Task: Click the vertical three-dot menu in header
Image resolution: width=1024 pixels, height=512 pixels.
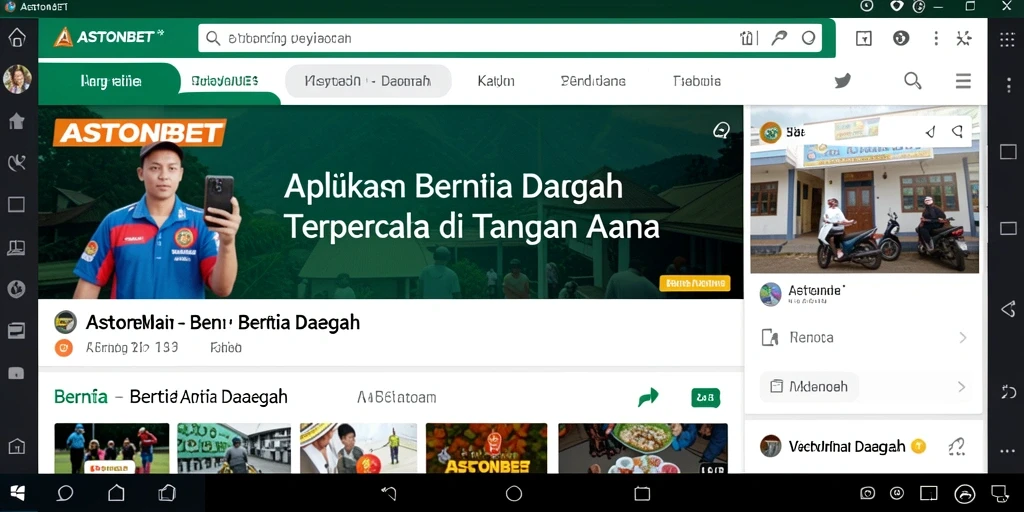Action: pos(936,38)
